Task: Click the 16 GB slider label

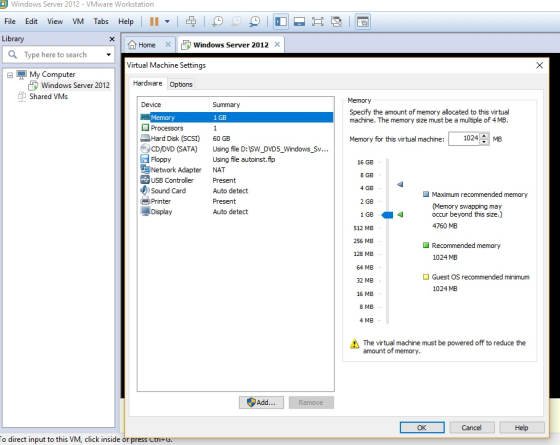Action: point(365,162)
